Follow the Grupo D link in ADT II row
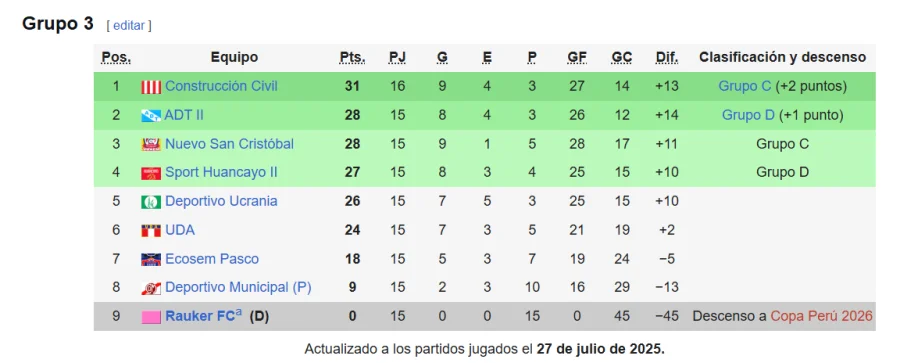 [748, 115]
